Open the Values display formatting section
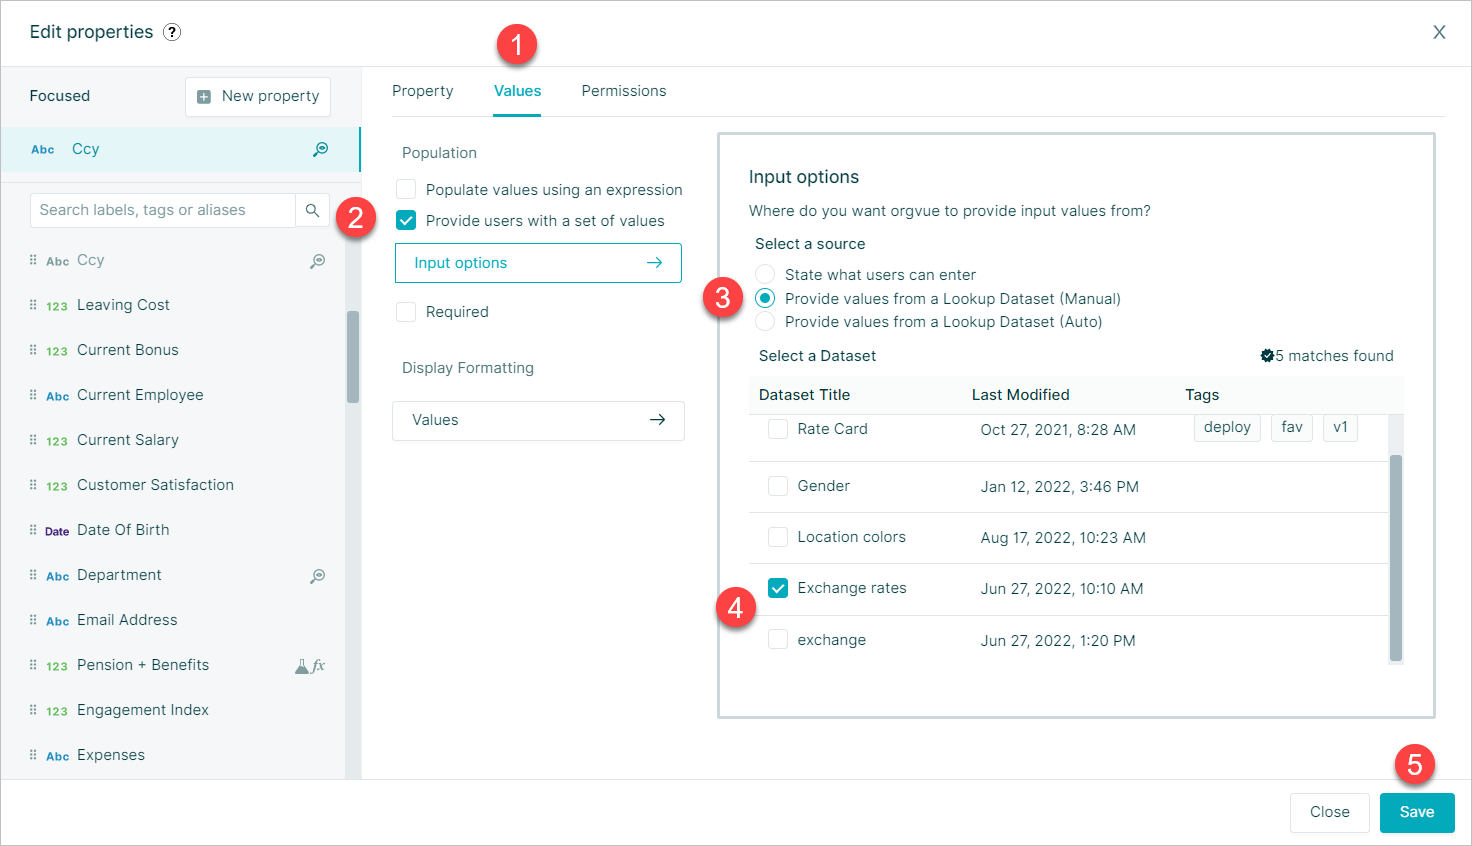1472x846 pixels. pyautogui.click(x=538, y=421)
